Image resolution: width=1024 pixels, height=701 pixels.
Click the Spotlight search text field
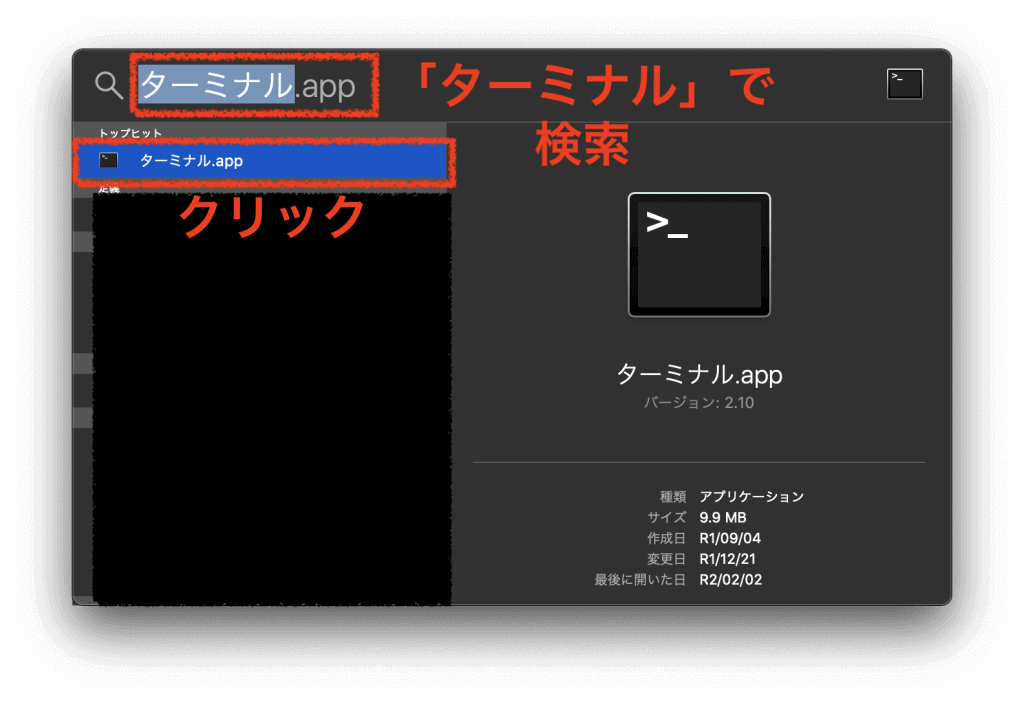coord(248,86)
